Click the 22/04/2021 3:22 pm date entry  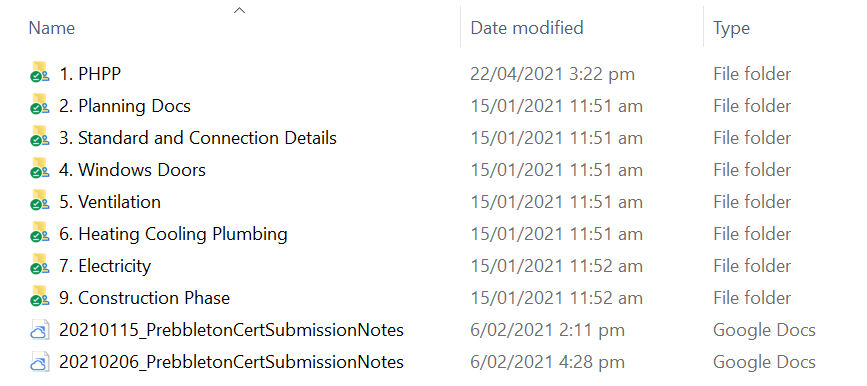[x=552, y=74]
